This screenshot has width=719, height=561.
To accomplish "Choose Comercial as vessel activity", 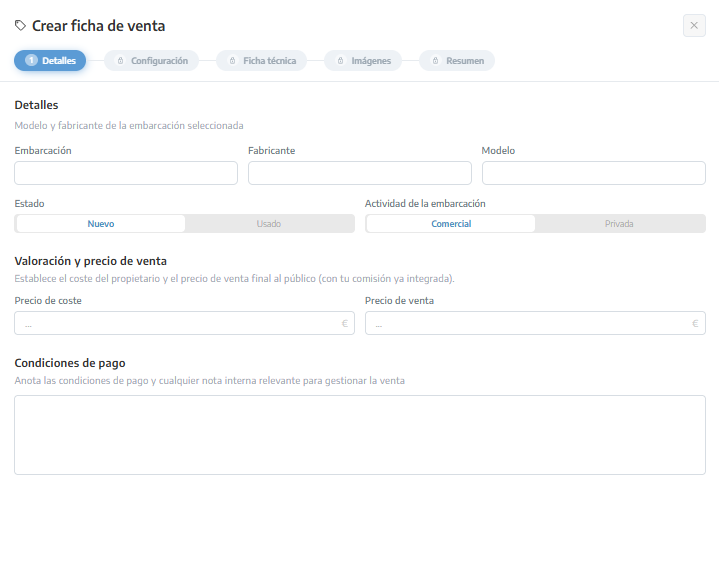I will (x=451, y=224).
